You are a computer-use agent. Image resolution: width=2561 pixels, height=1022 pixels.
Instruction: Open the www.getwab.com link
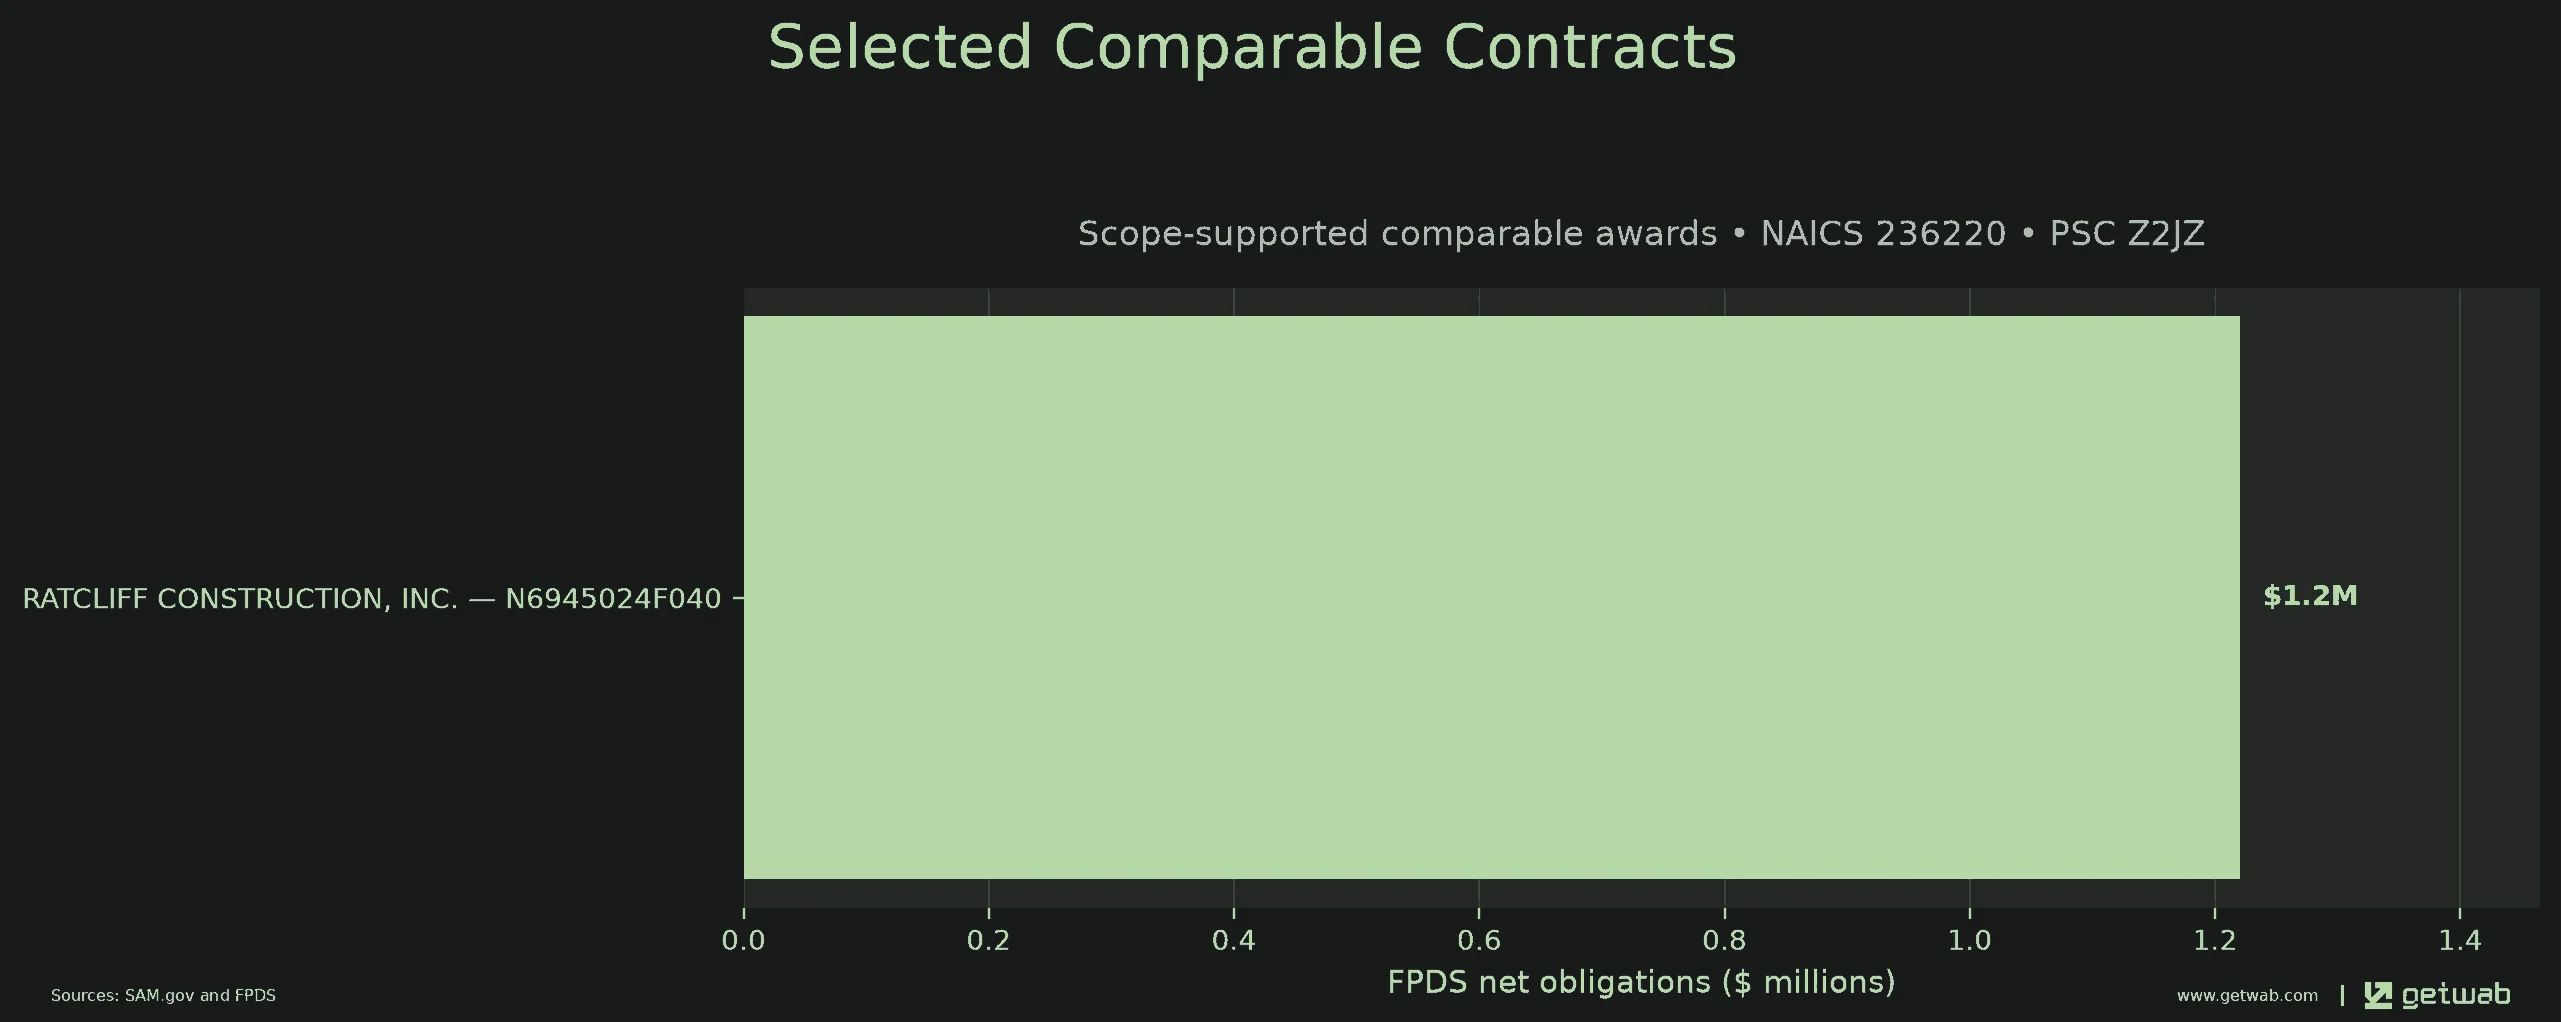click(x=2247, y=995)
